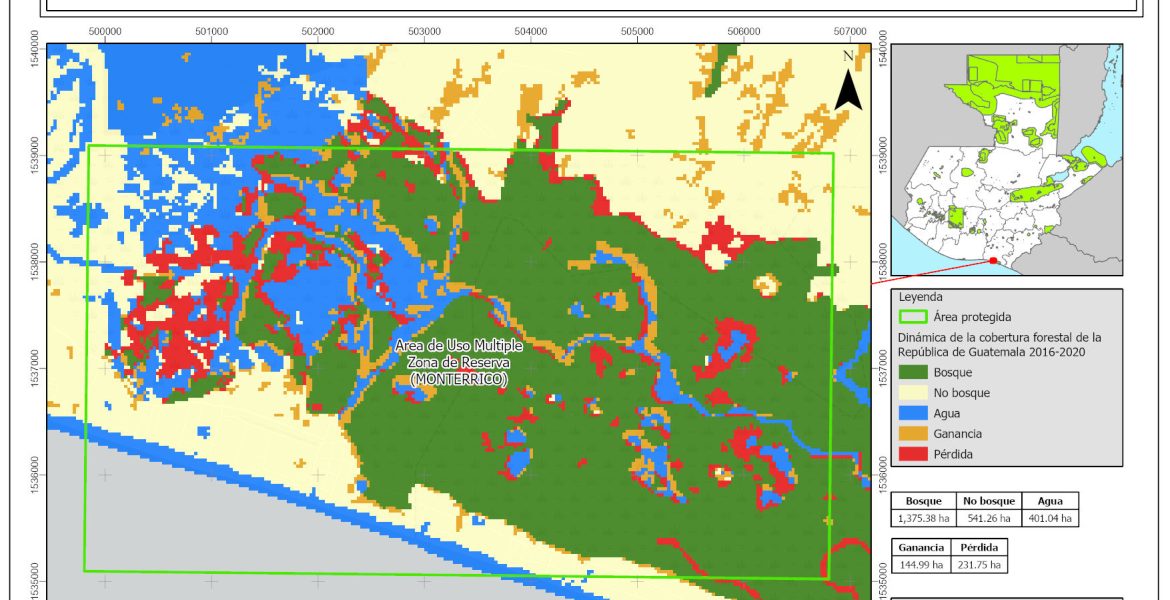Image resolution: width=1170 pixels, height=600 pixels.
Task: Select the 541.26 ha No bosque cell
Action: coord(988,518)
